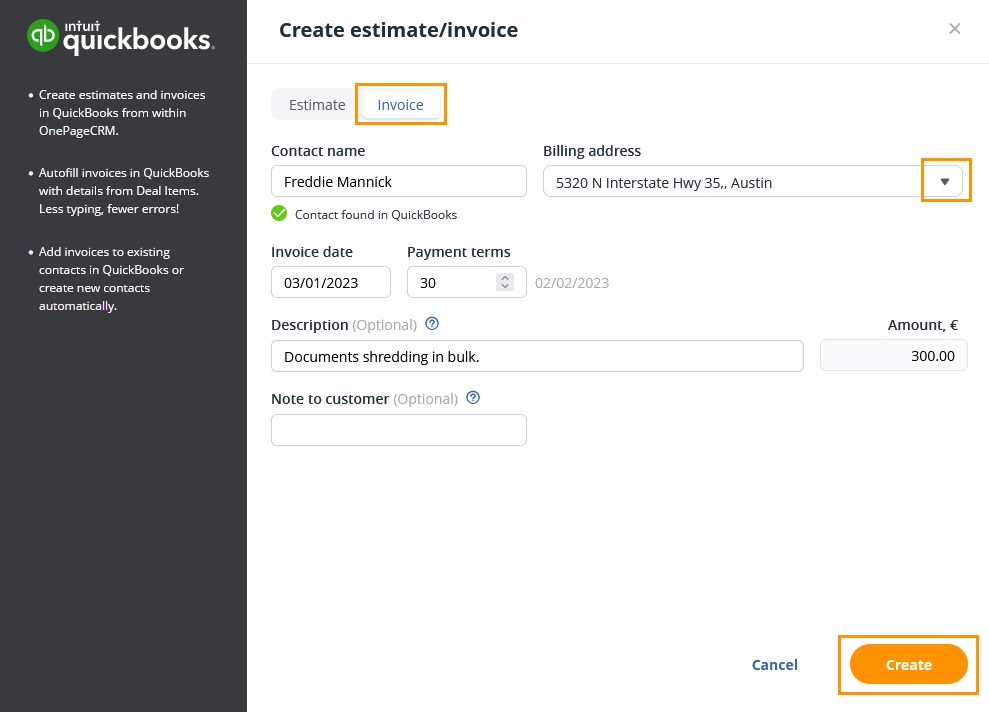
Task: Click the Contact name field
Action: 398,182
